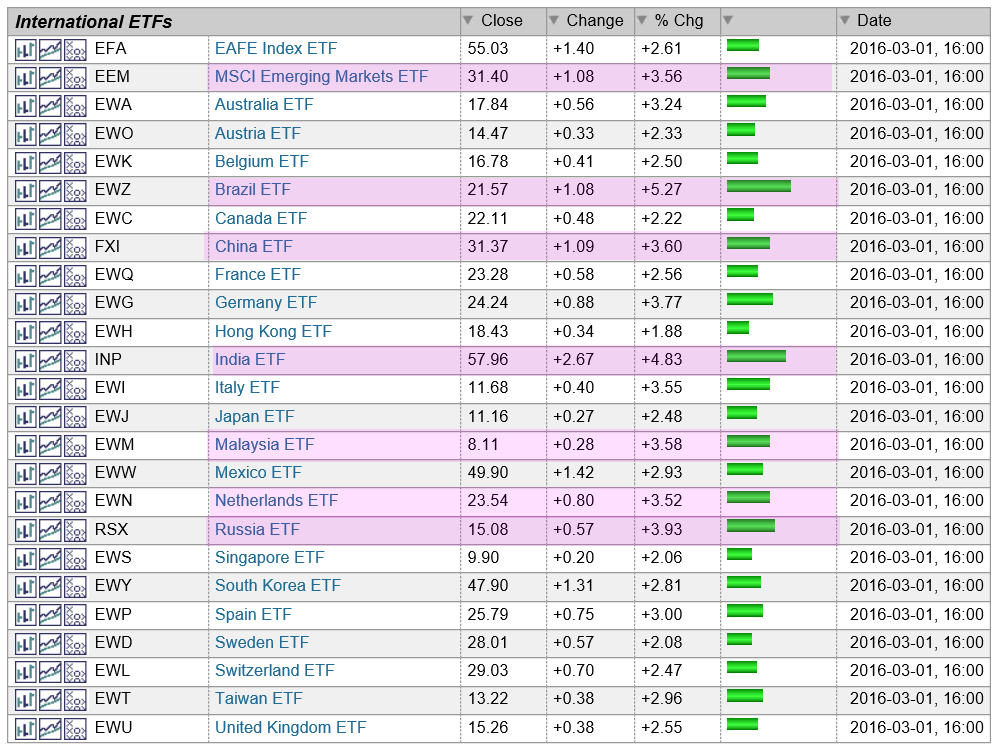Open the Germany ETF link

pyautogui.click(x=265, y=303)
